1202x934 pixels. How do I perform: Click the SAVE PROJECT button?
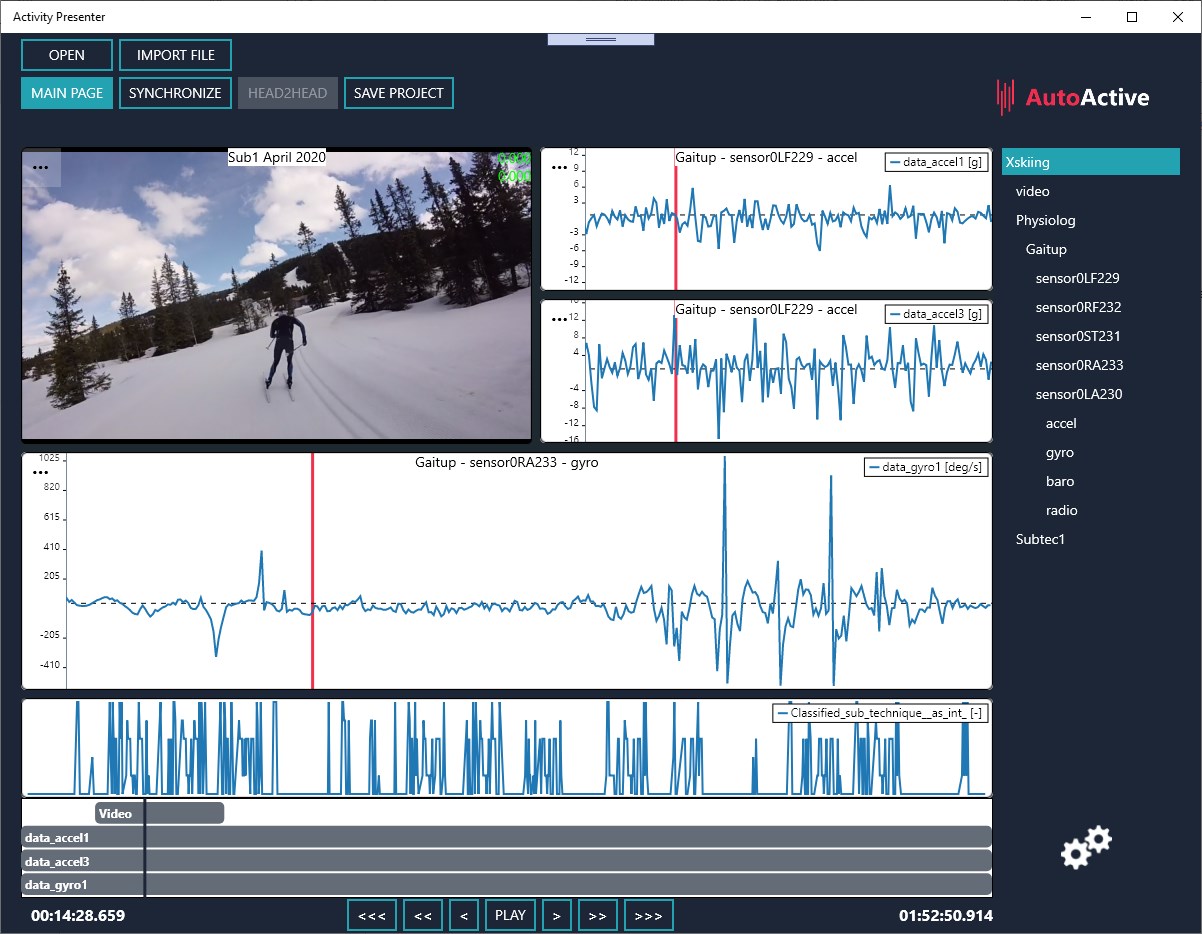click(x=398, y=93)
